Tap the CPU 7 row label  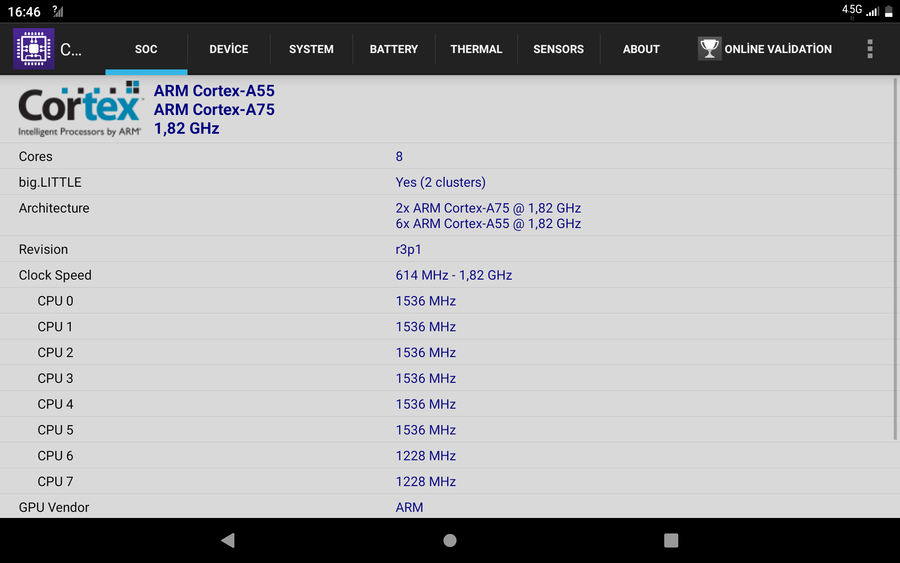(55, 482)
